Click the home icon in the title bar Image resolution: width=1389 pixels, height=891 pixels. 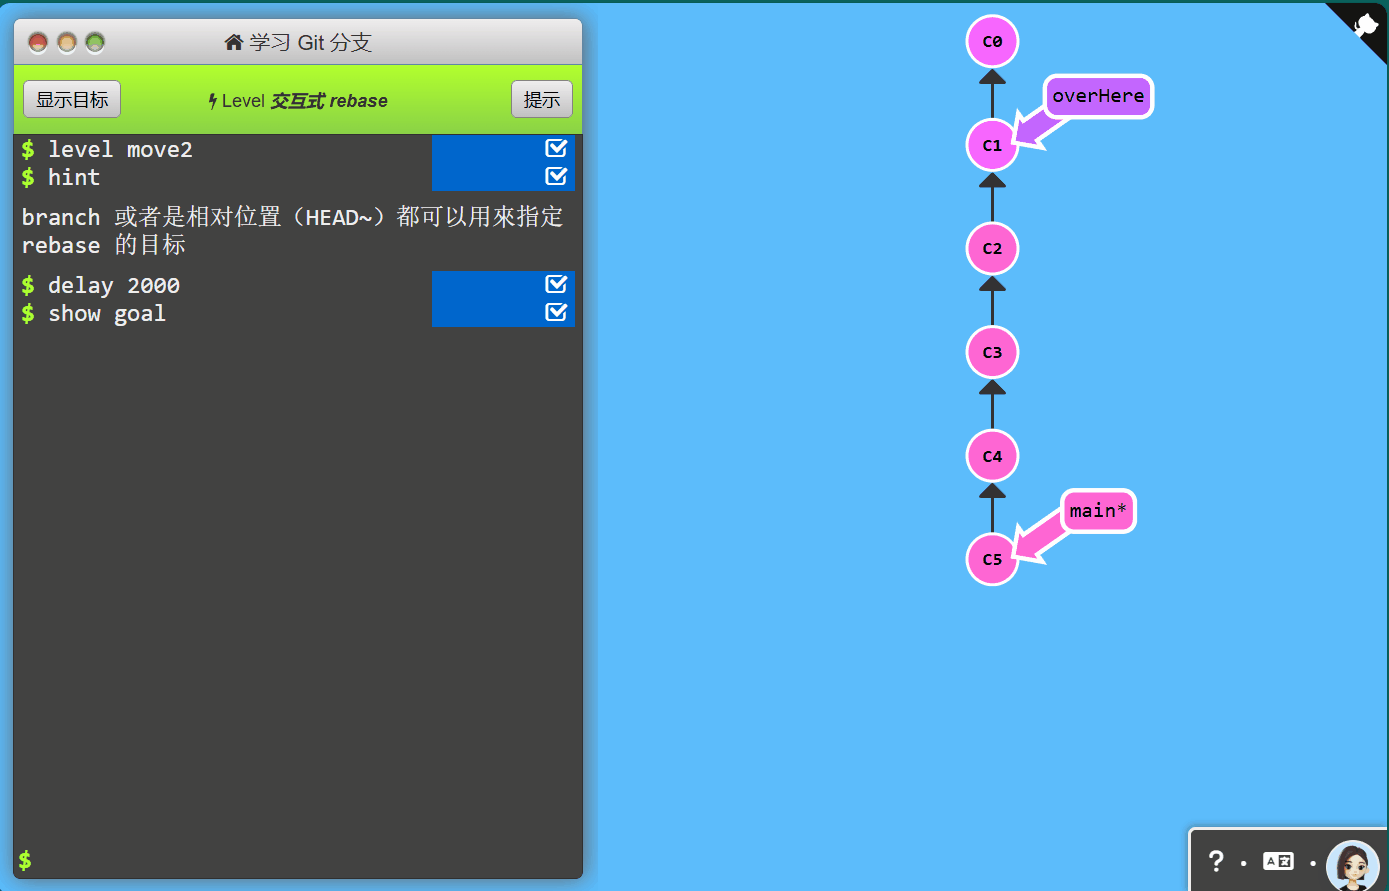232,42
